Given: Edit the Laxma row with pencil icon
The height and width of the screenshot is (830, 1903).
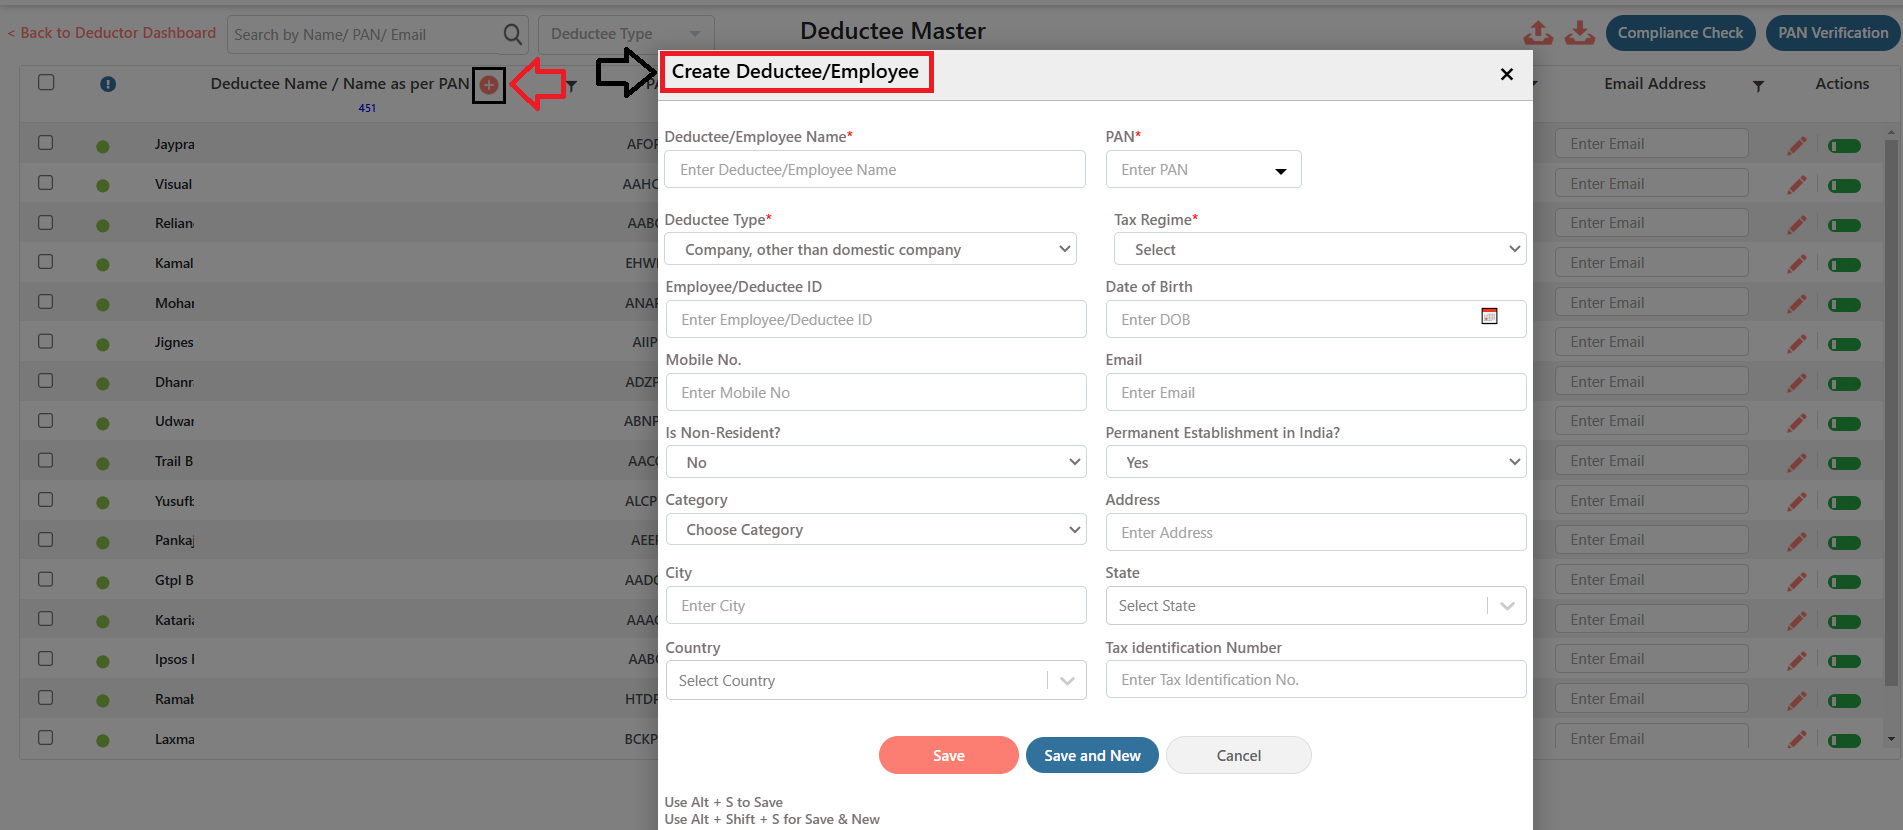Looking at the screenshot, I should [1797, 740].
